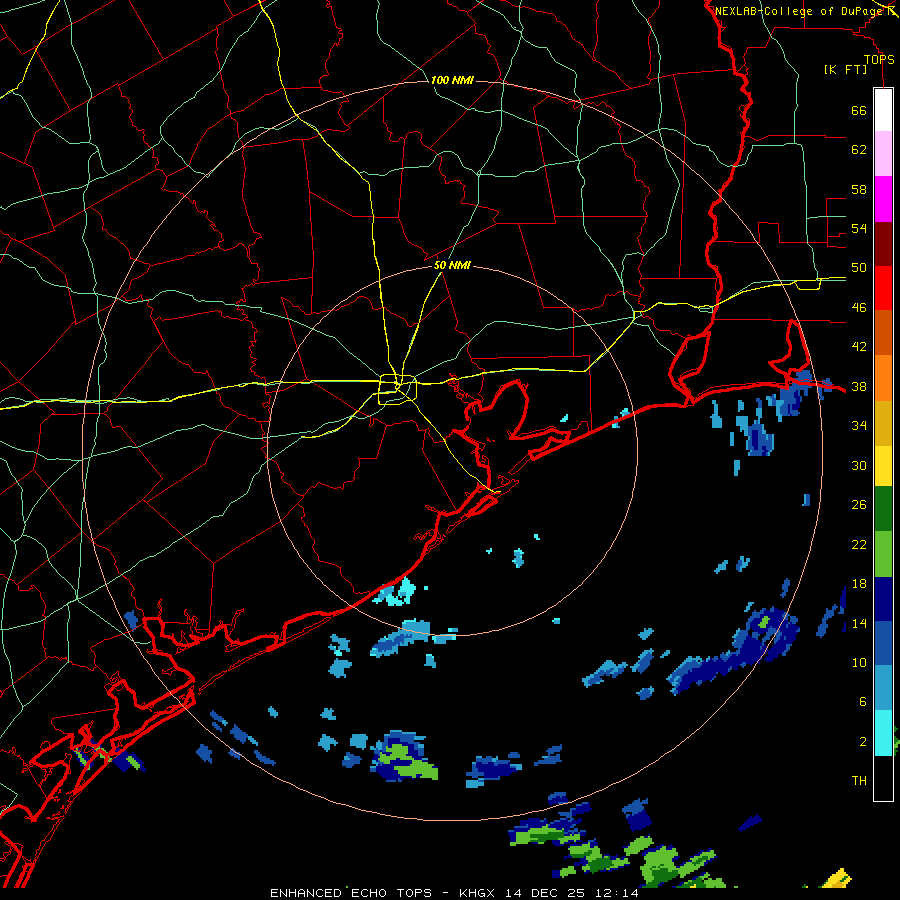The image size is (900, 900).
Task: Click the '[K FT]' units label
Action: [x=845, y=69]
